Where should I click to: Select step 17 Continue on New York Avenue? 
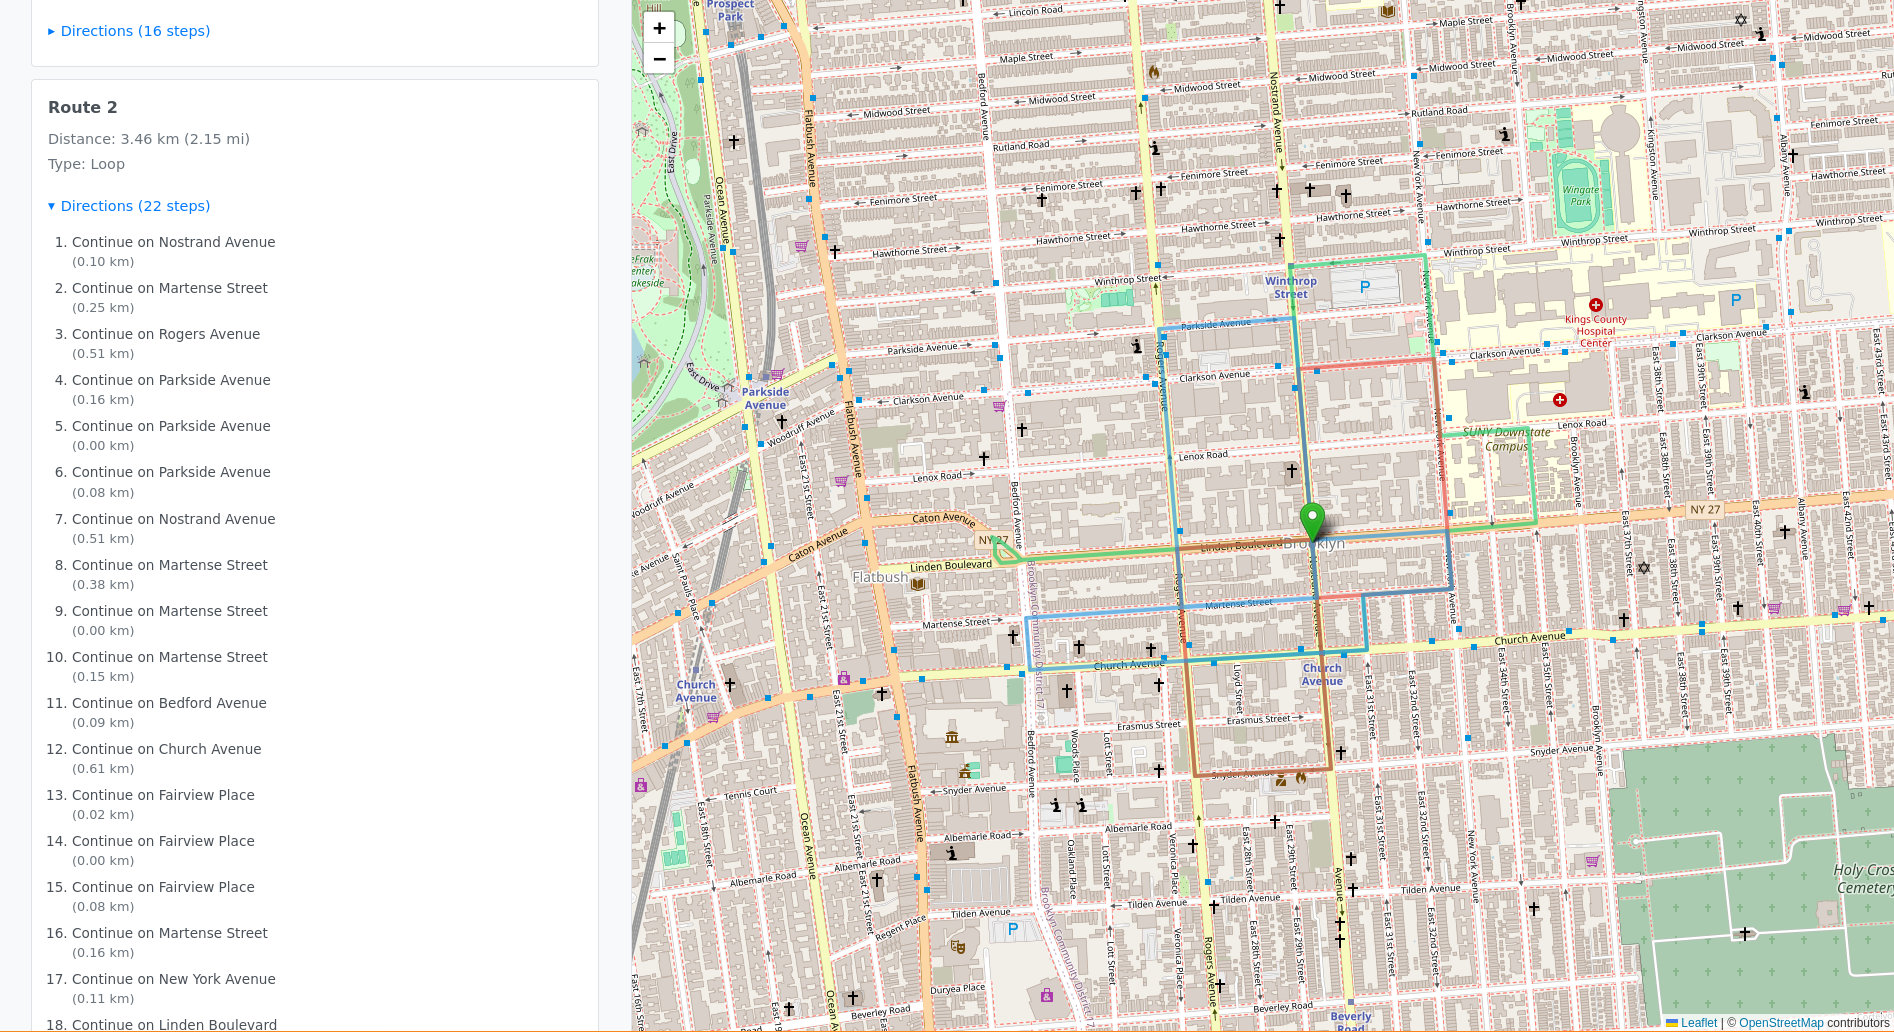(x=173, y=979)
